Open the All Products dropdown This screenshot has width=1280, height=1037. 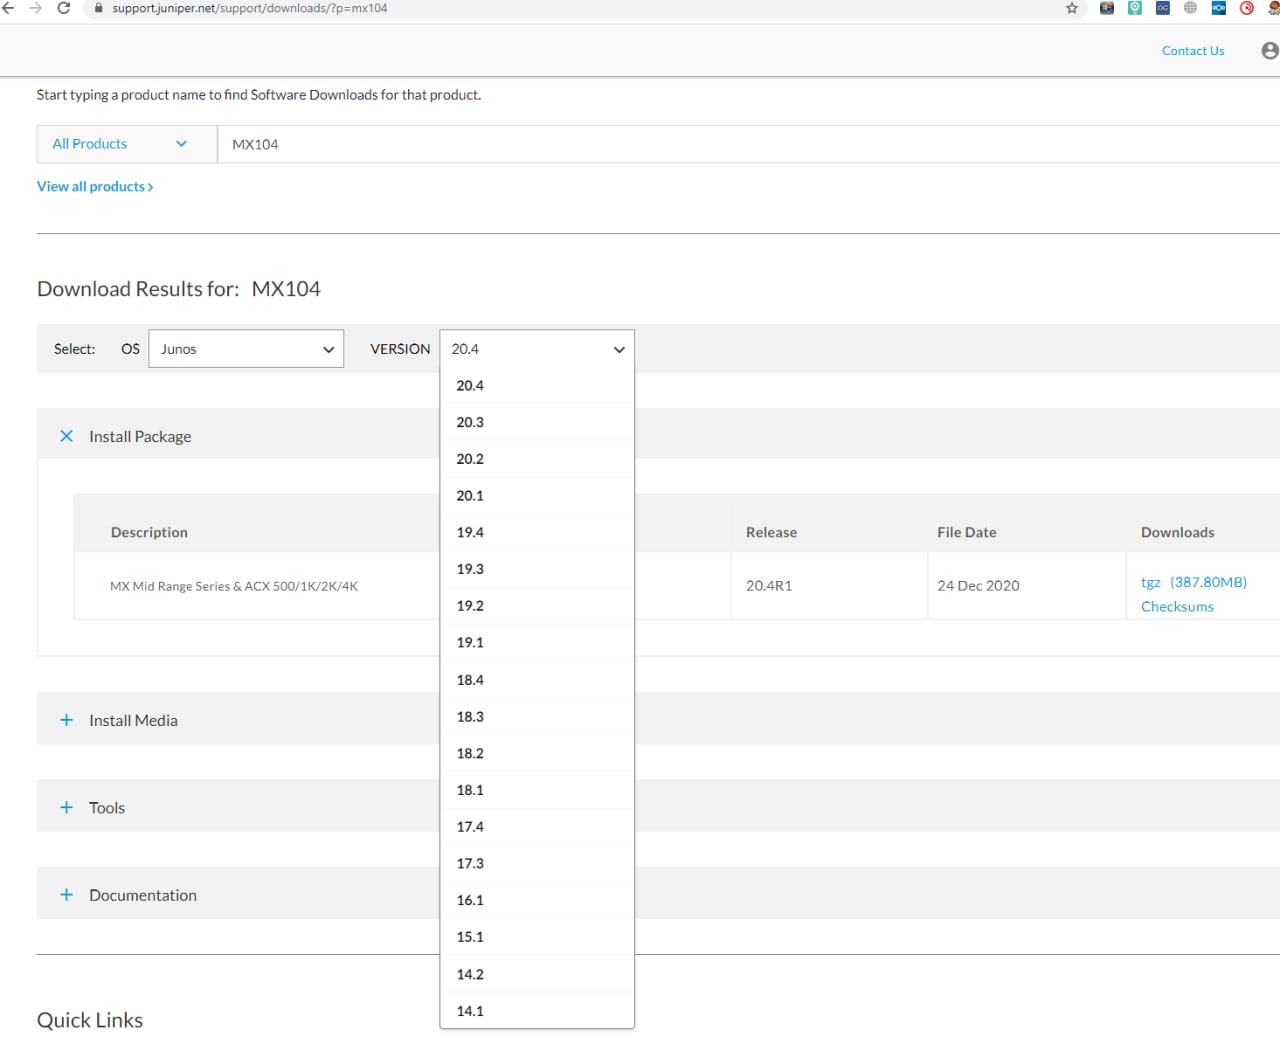[x=127, y=144]
